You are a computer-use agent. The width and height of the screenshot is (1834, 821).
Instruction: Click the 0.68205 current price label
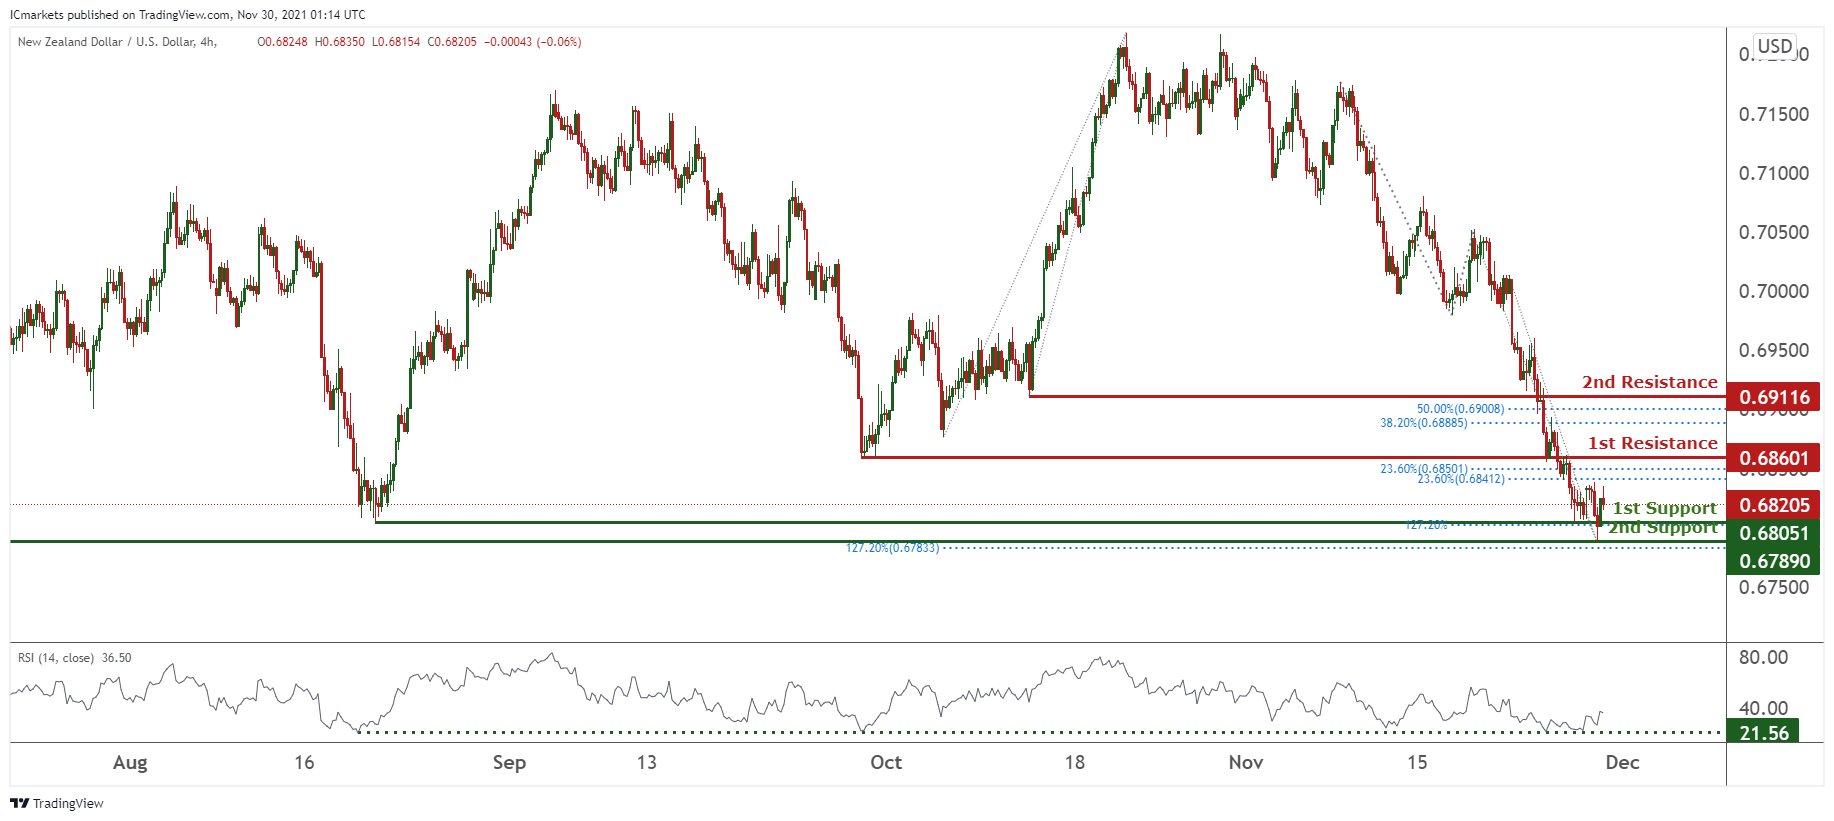coord(1773,505)
